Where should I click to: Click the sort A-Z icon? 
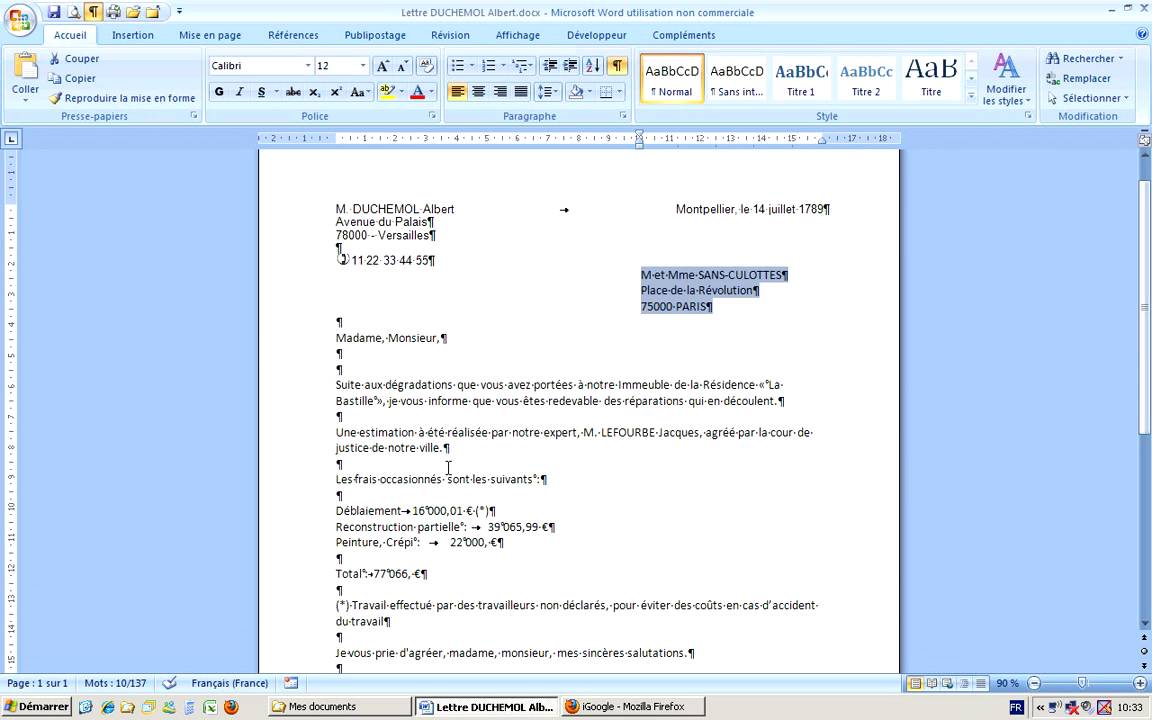[x=593, y=66]
